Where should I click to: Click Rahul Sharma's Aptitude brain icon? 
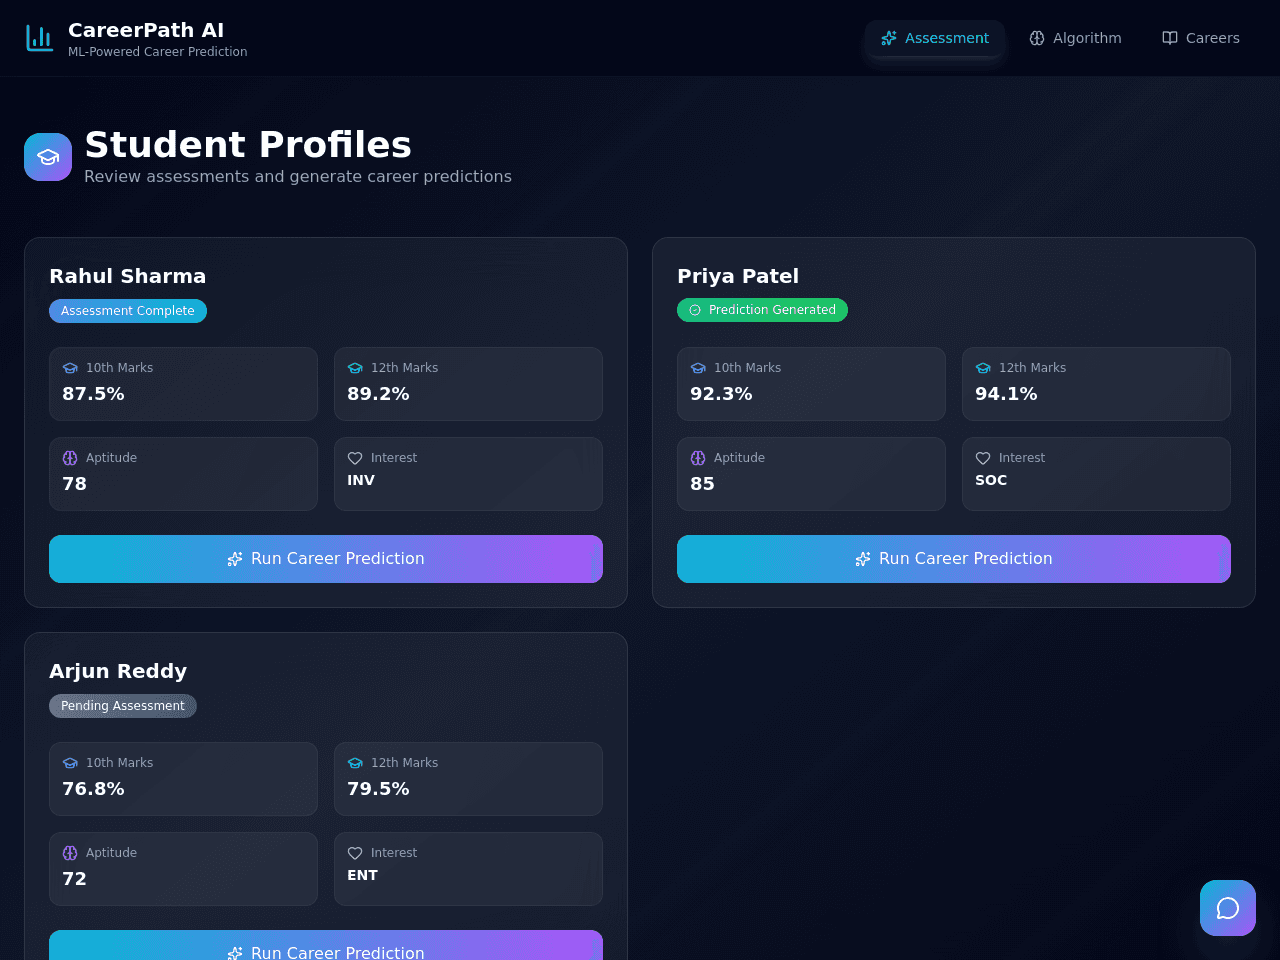[70, 458]
